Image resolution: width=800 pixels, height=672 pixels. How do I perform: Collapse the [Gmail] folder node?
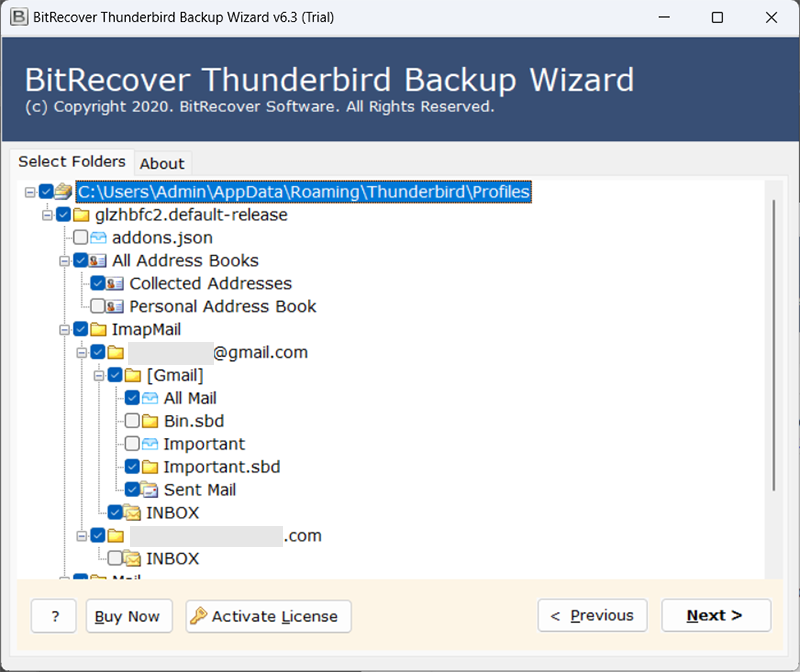[98, 375]
